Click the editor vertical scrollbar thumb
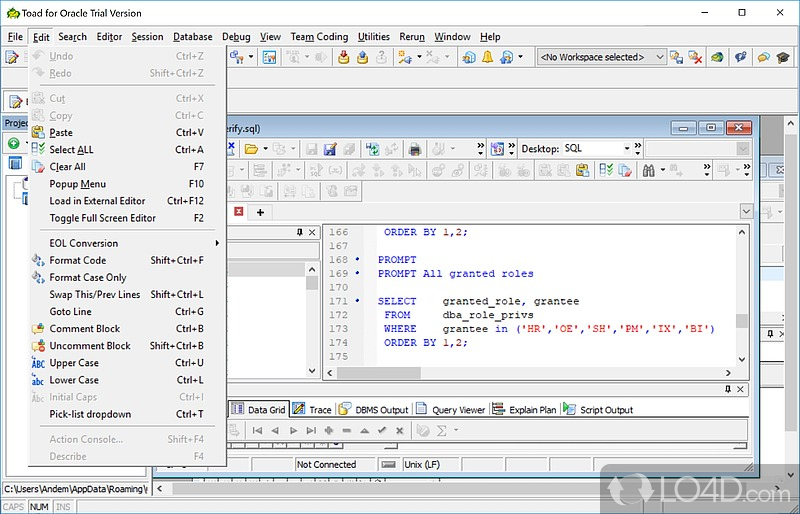The height and width of the screenshot is (514, 800). [741, 320]
